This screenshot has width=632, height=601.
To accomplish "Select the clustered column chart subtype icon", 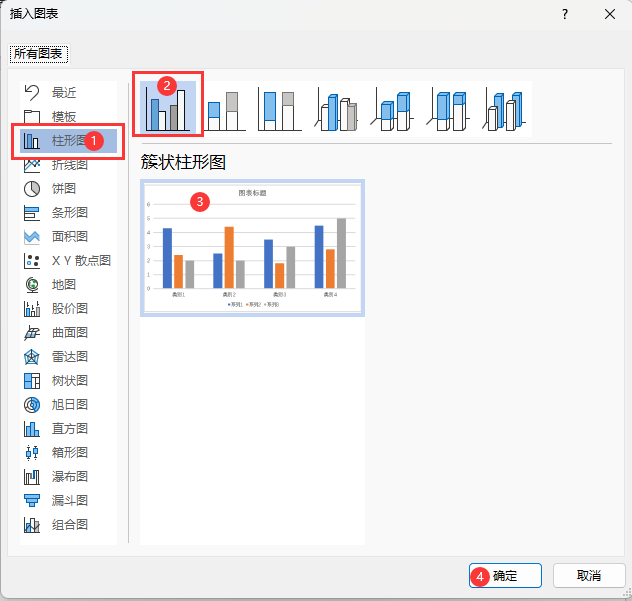I will (x=168, y=107).
